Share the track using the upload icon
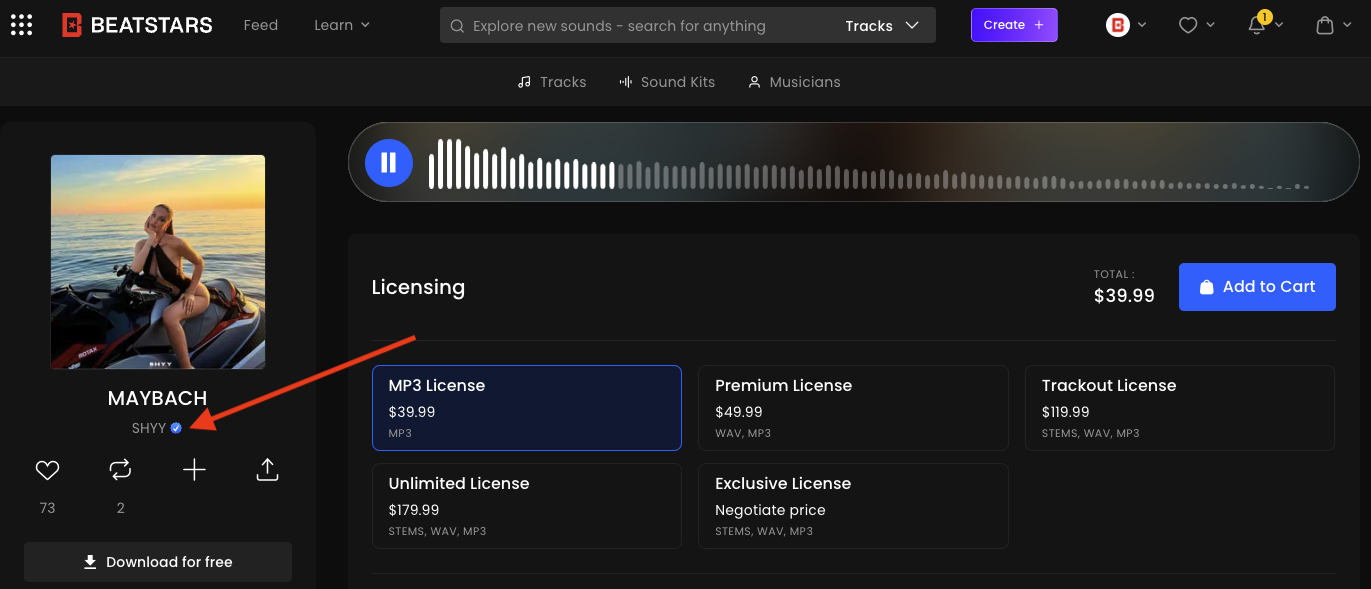The width and height of the screenshot is (1371, 589). (267, 470)
